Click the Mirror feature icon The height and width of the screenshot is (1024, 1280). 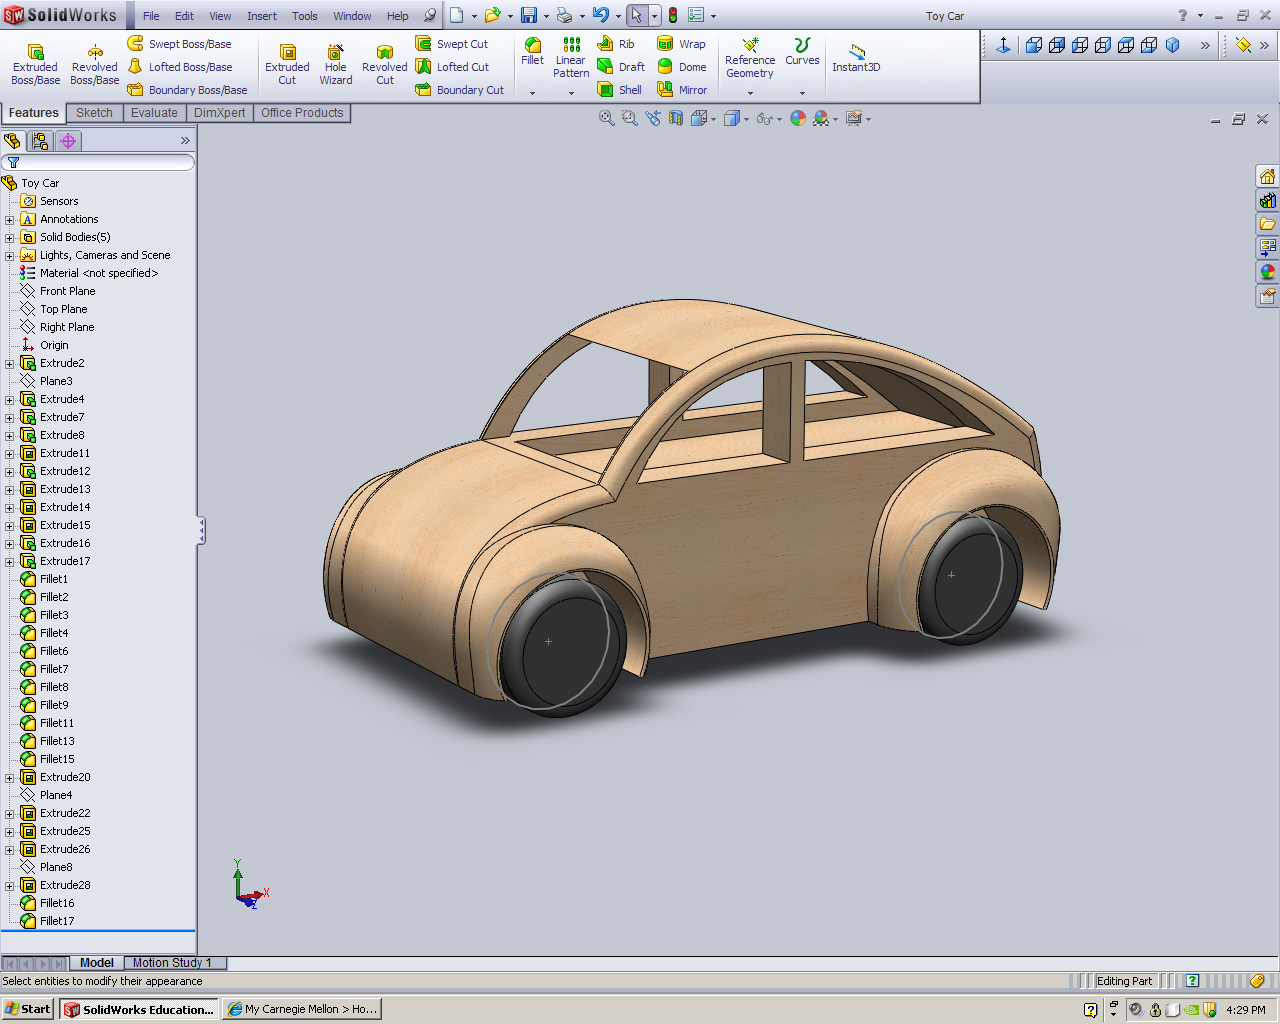pyautogui.click(x=666, y=90)
